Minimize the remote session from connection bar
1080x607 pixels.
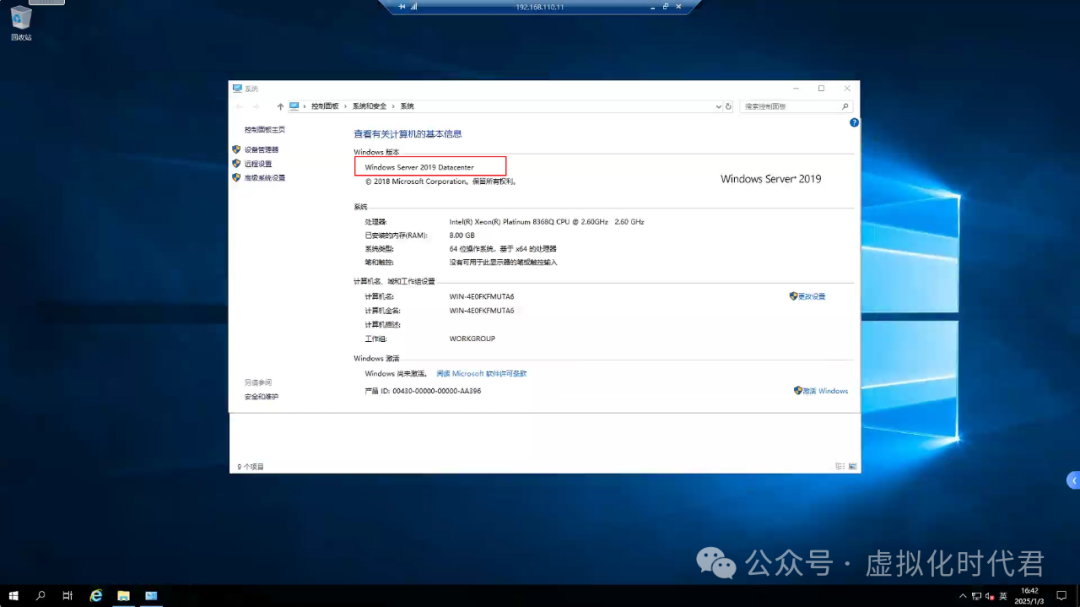tap(652, 7)
